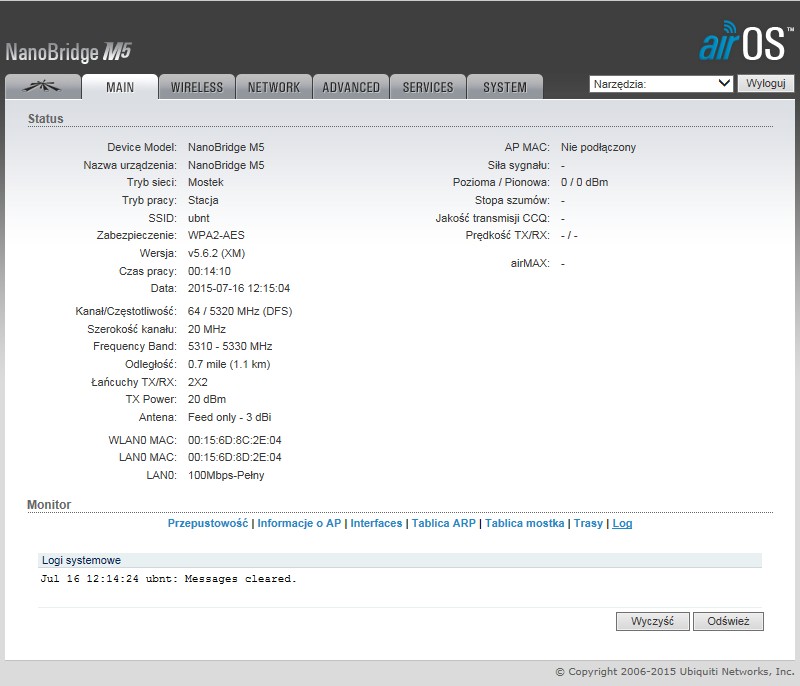
Task: Click the airOS logo
Action: pyautogui.click(x=746, y=41)
